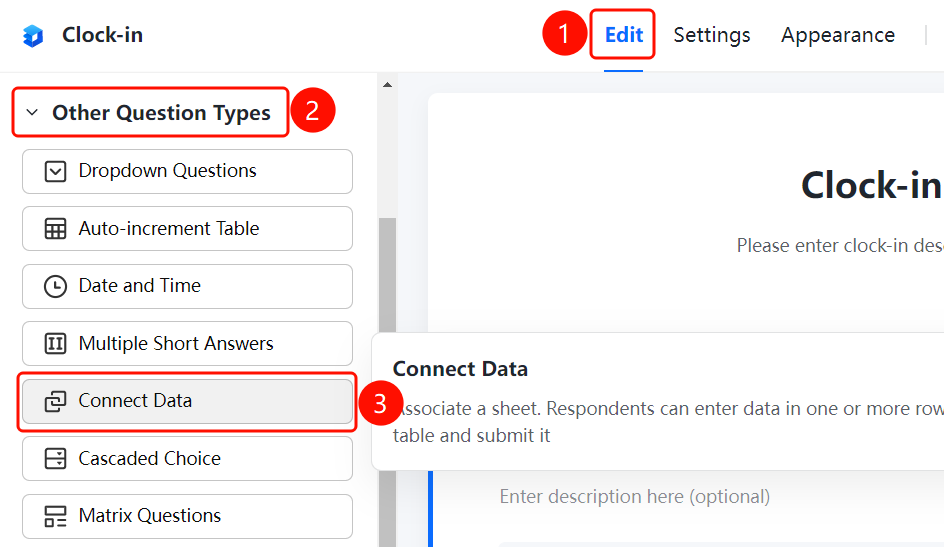Add a Cascaded Choice question
944x547 pixels.
coord(187,459)
